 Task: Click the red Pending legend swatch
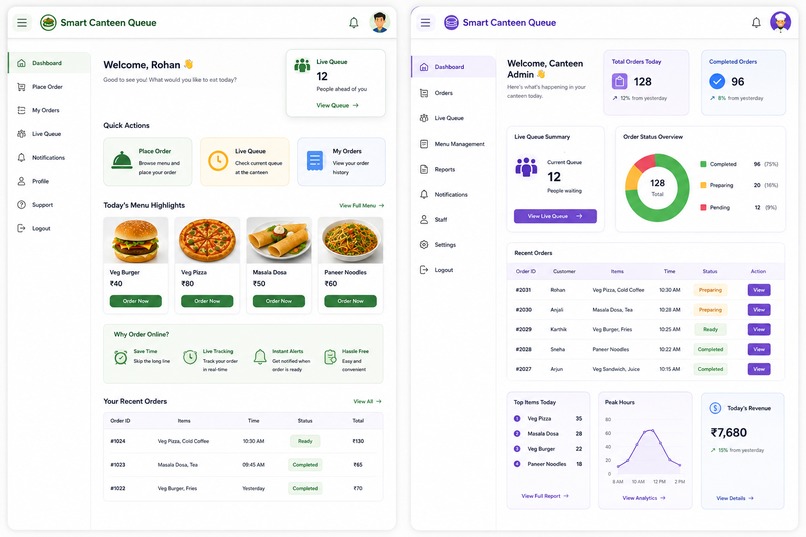[703, 207]
